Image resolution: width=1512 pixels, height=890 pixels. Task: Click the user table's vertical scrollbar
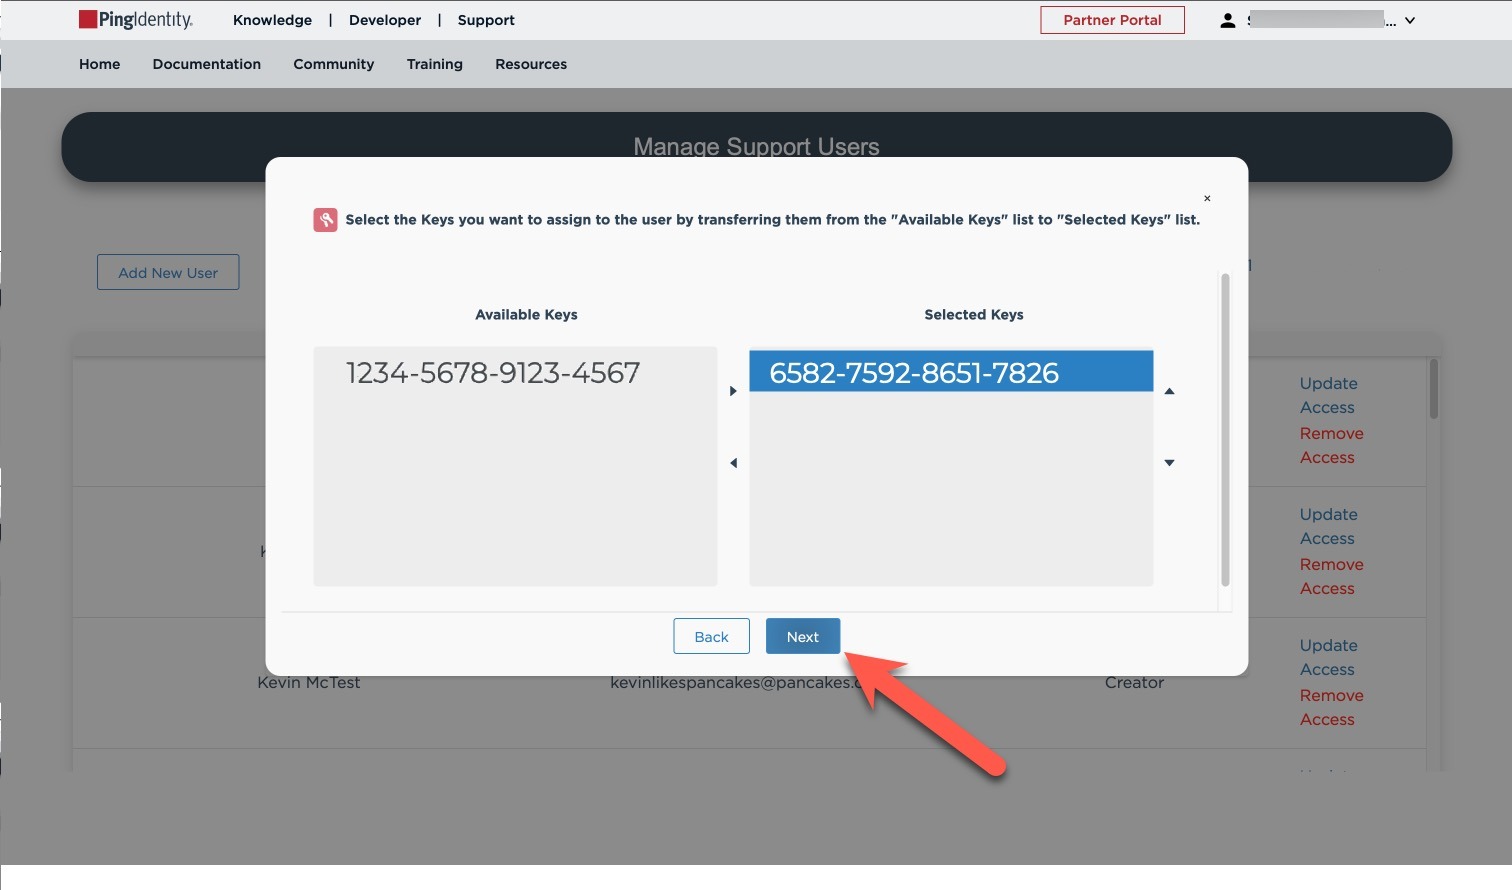coord(1433,389)
